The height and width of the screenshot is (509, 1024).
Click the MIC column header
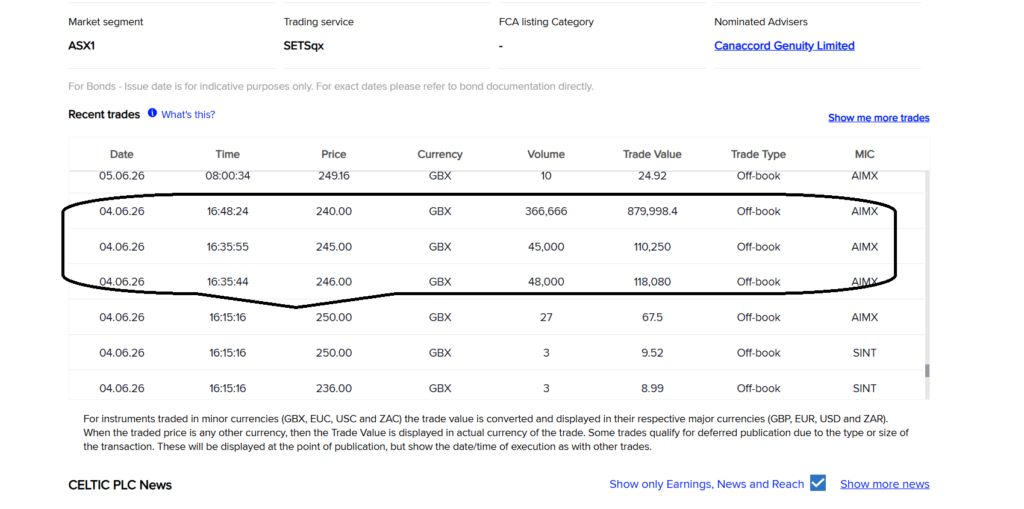point(865,154)
